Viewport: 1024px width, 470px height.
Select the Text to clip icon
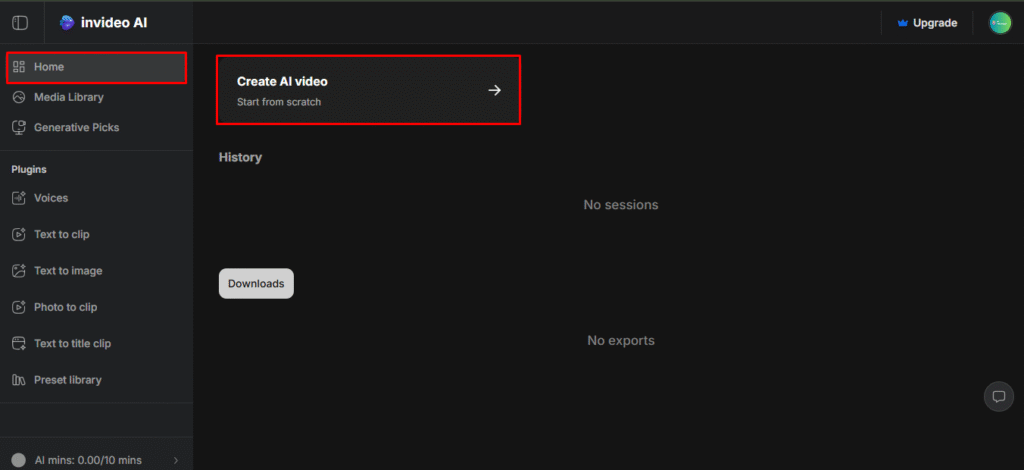click(x=18, y=235)
